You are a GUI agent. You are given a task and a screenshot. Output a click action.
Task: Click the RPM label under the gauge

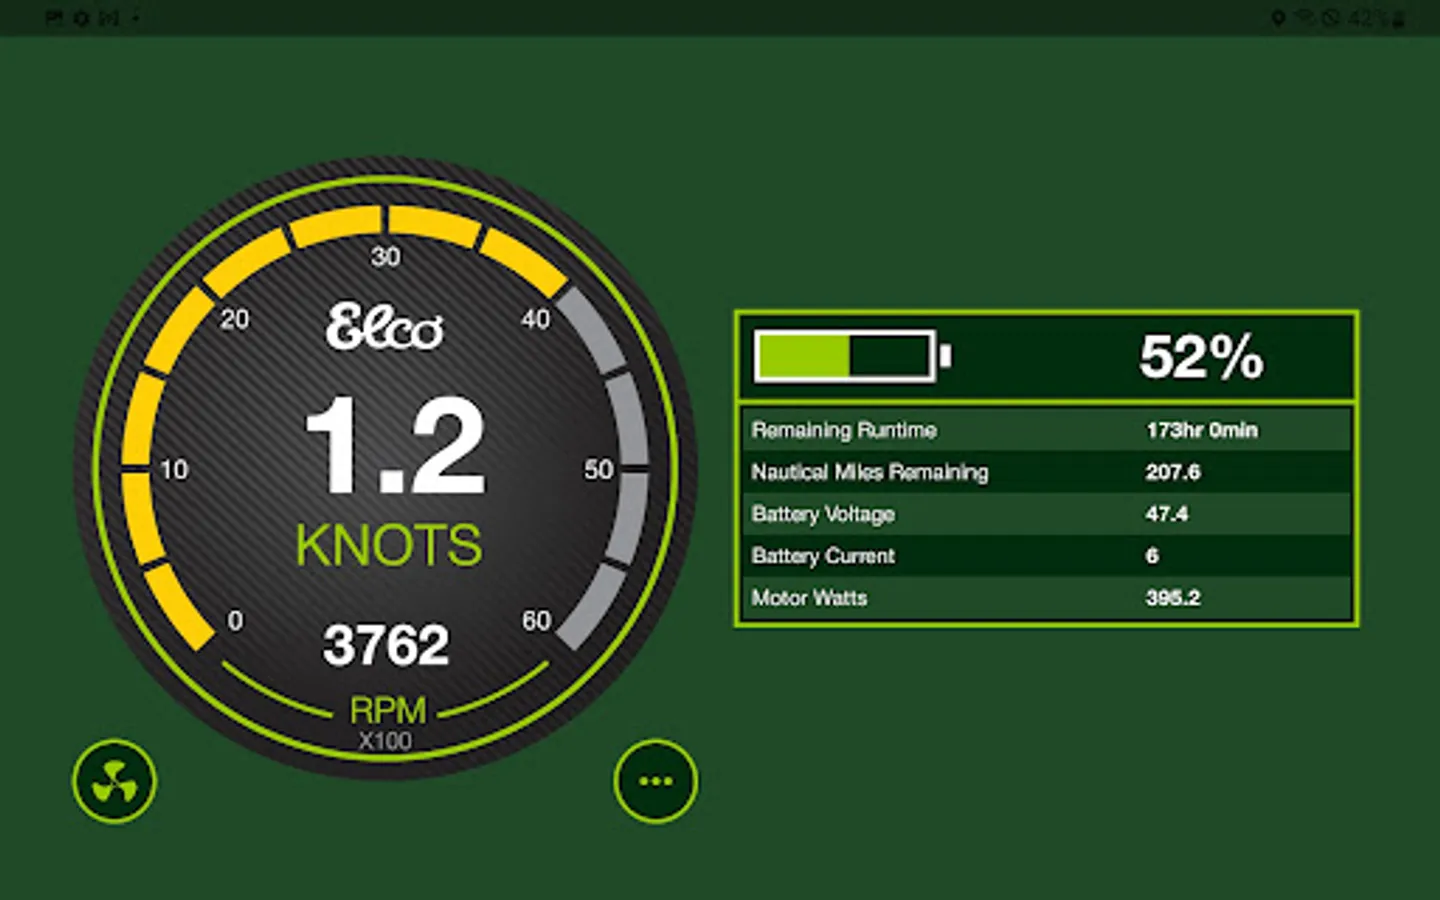(x=387, y=710)
